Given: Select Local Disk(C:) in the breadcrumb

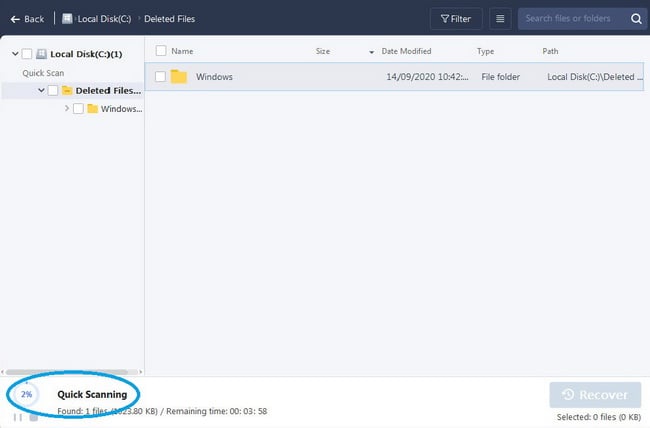Looking at the screenshot, I should (x=104, y=19).
